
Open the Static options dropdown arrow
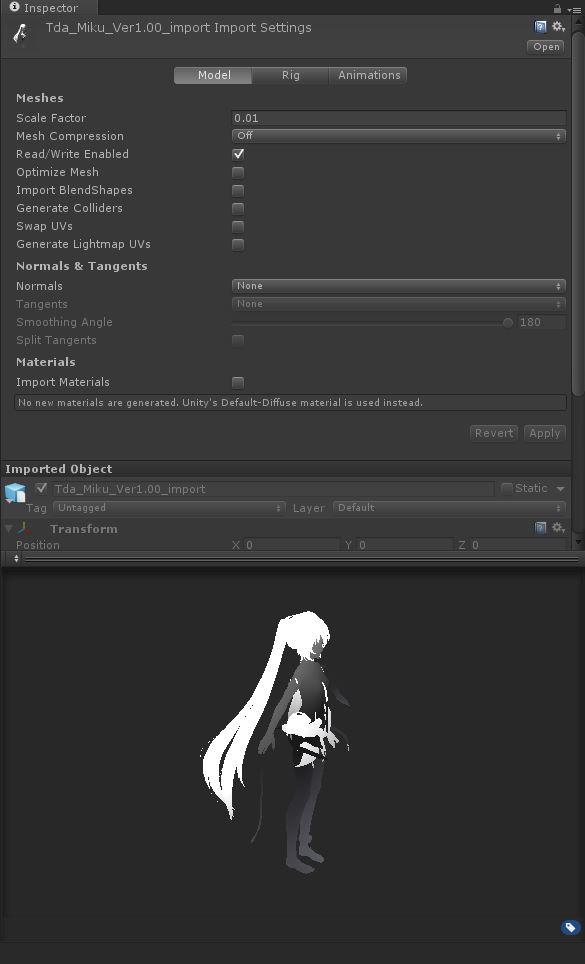click(x=560, y=489)
